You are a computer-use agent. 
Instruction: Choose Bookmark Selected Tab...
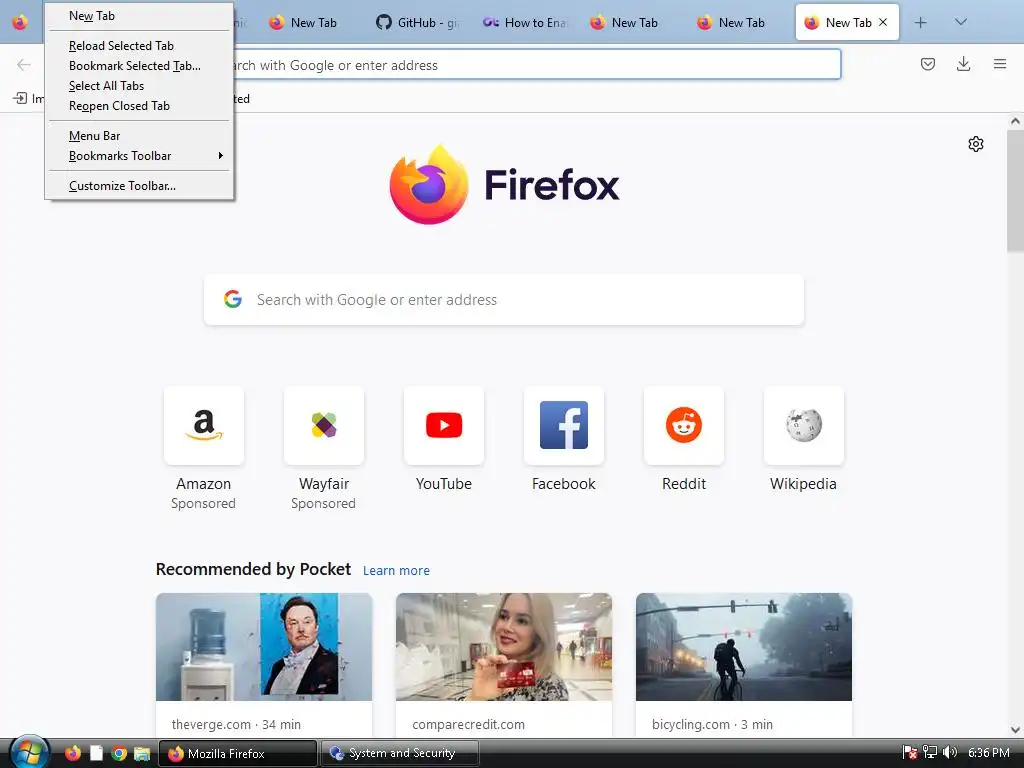click(139, 66)
